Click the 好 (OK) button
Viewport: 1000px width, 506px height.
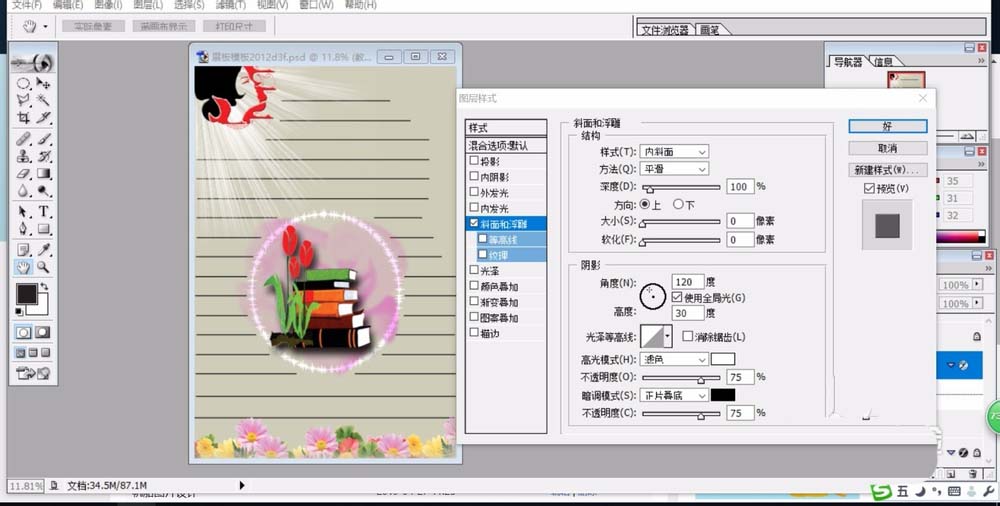[x=887, y=127]
